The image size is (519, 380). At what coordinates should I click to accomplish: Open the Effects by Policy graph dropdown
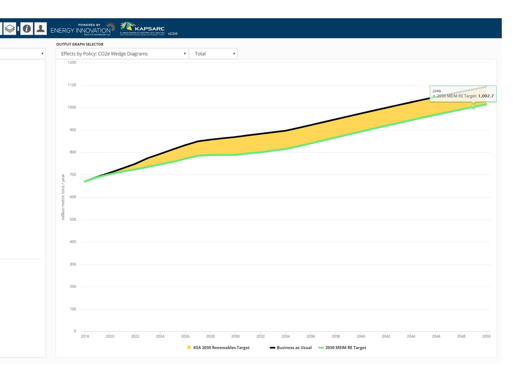click(122, 54)
